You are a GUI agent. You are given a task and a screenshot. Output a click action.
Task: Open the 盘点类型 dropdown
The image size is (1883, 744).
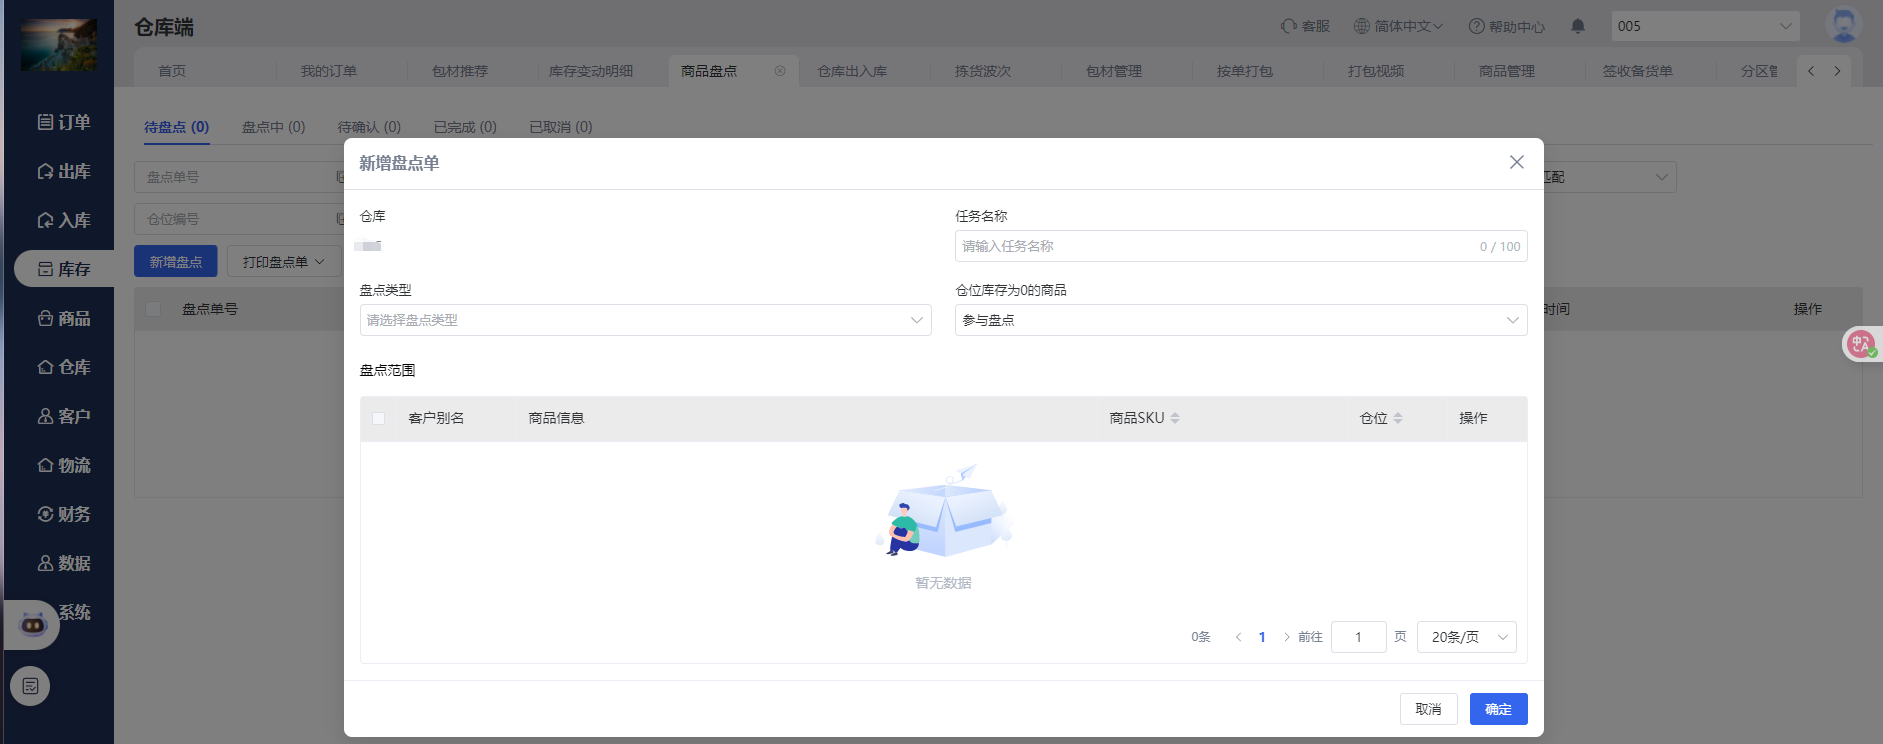tap(645, 320)
